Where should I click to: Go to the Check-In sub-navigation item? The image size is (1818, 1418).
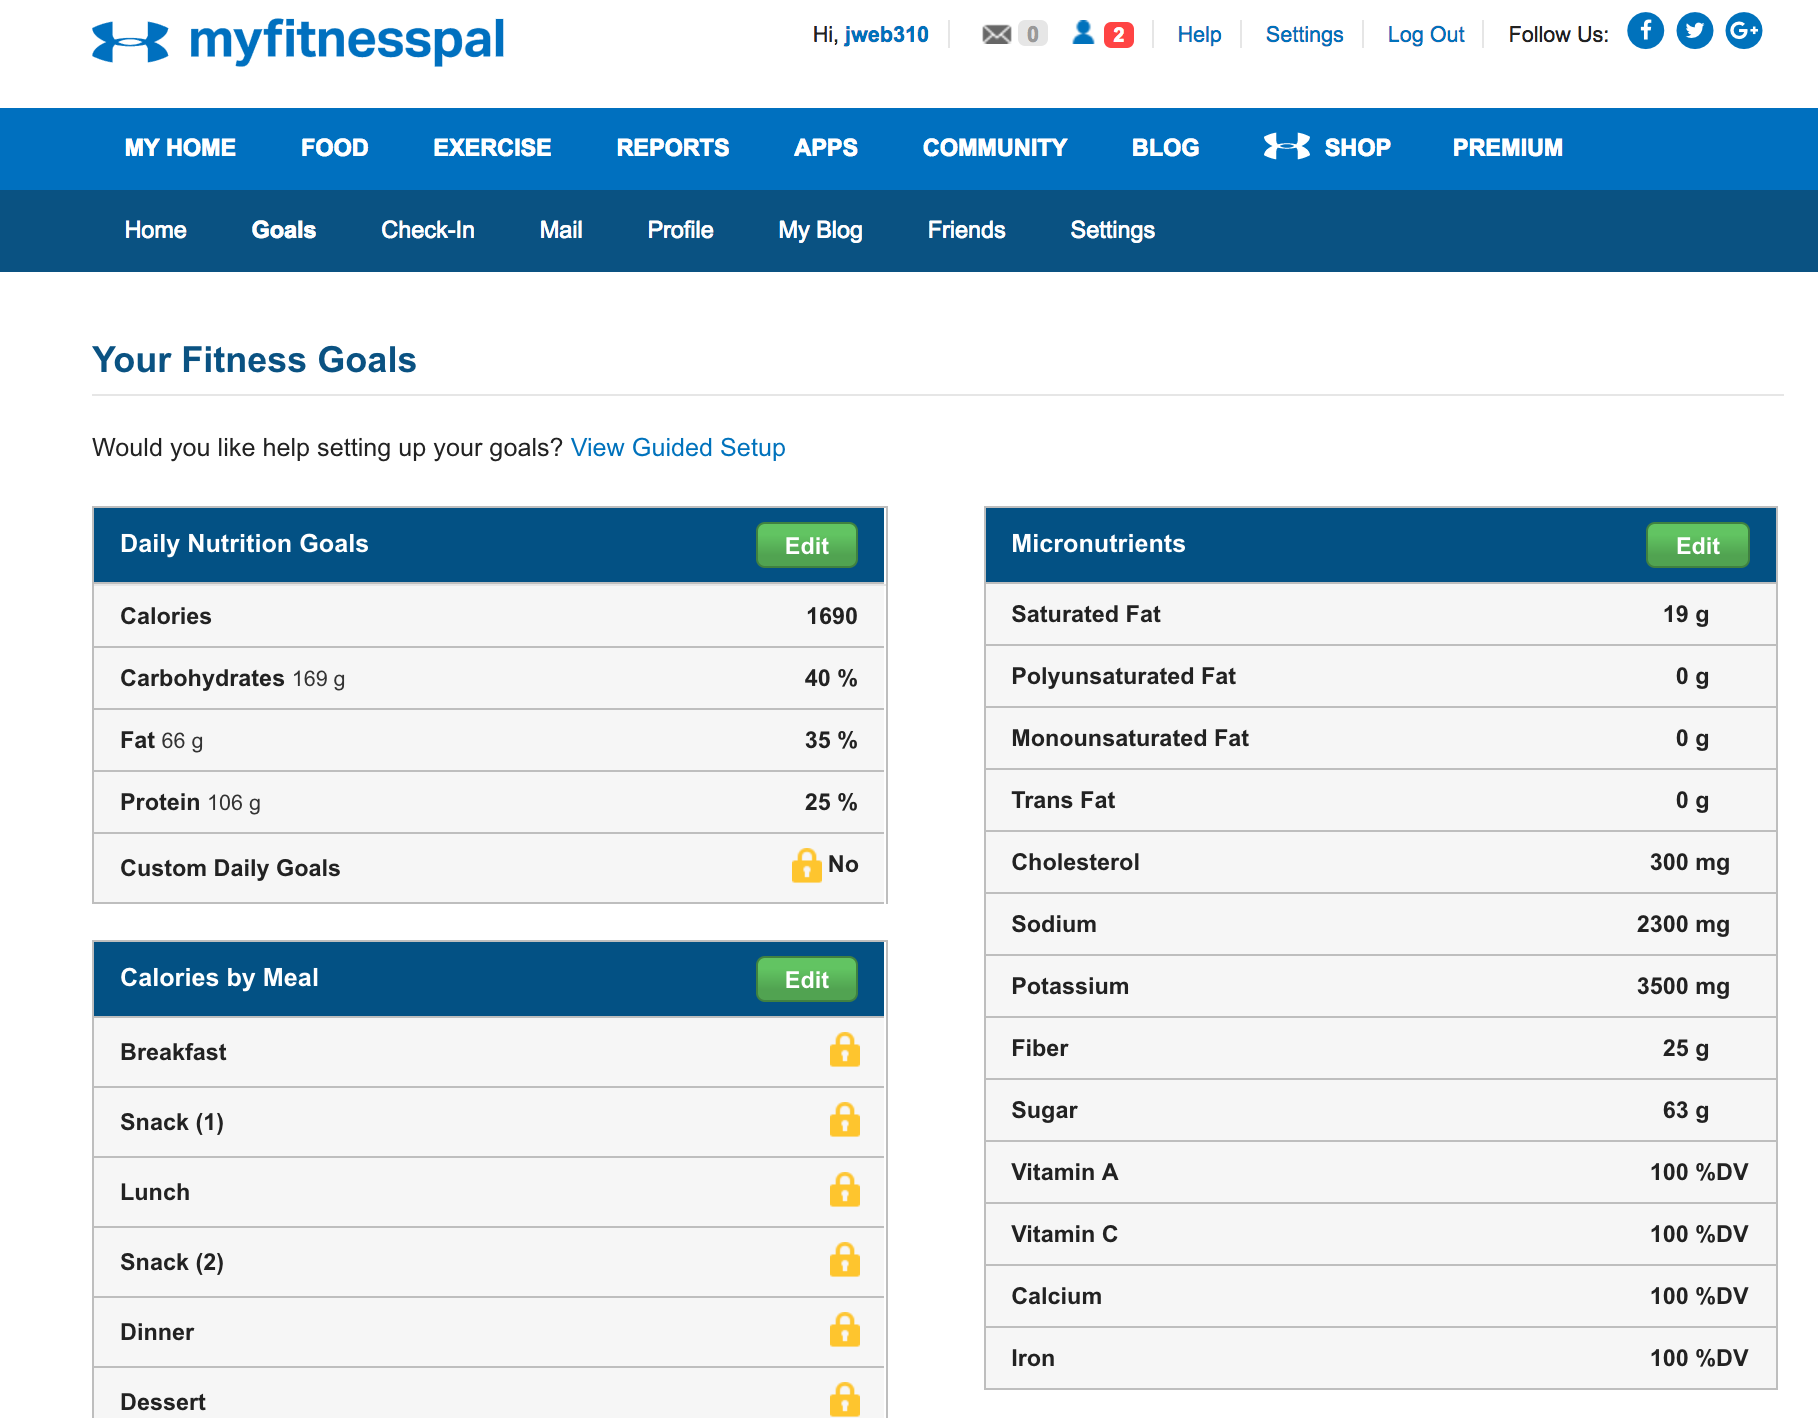(x=428, y=230)
